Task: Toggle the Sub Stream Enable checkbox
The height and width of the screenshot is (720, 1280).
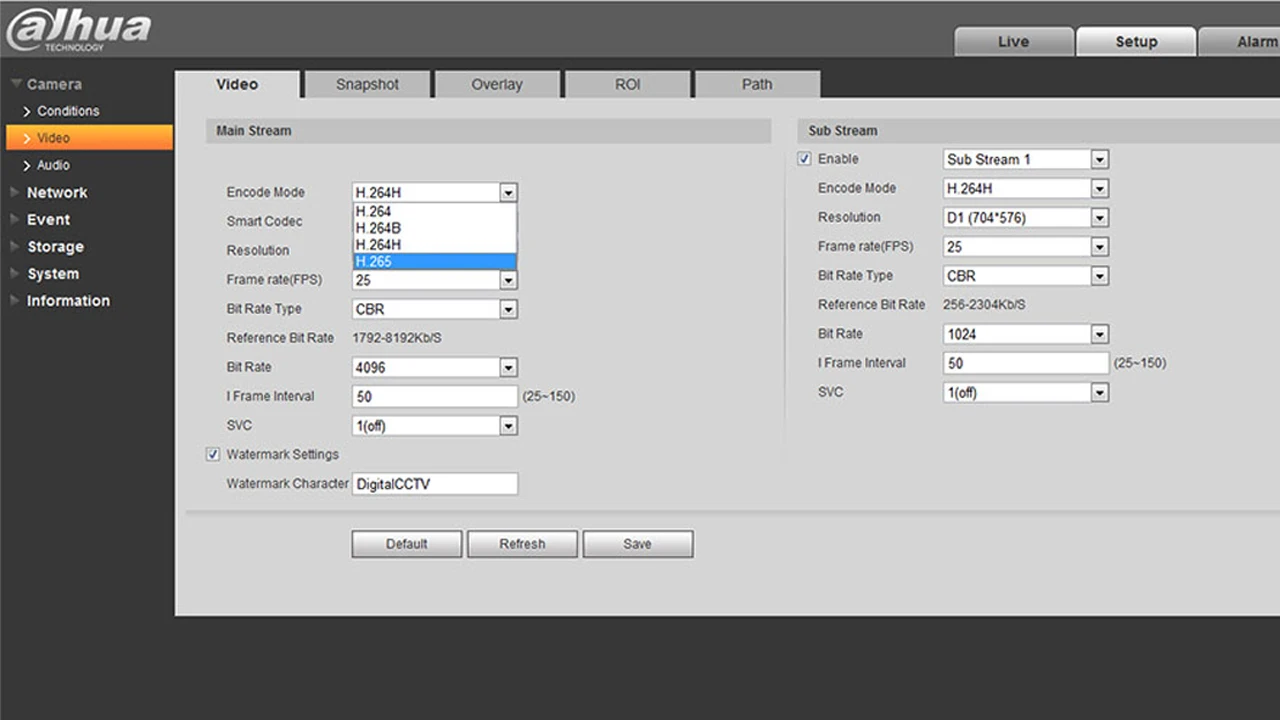Action: [x=804, y=159]
